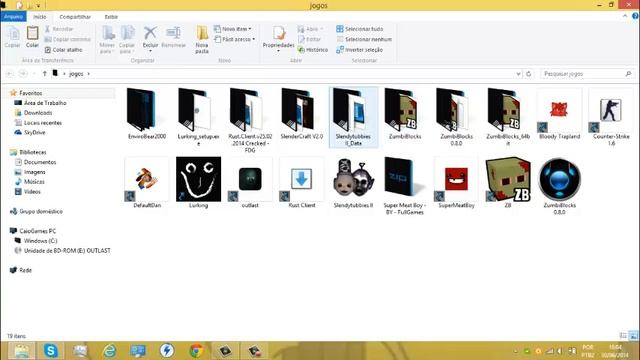The image size is (640, 360).
Task: Open the Copiar para dropdown
Action: [127, 40]
